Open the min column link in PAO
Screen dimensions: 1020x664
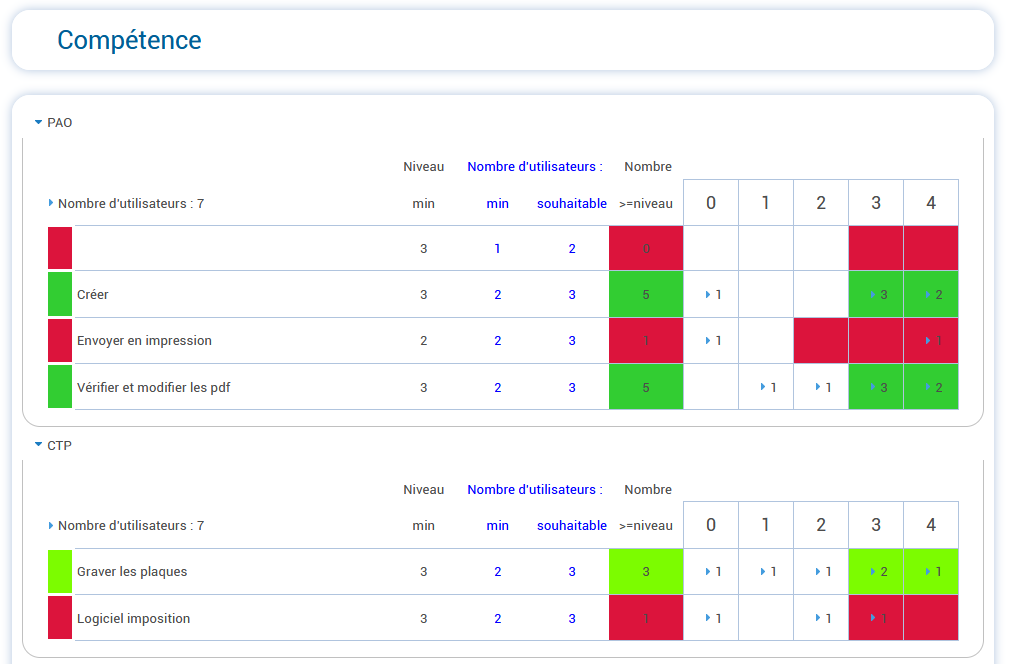[x=497, y=203]
